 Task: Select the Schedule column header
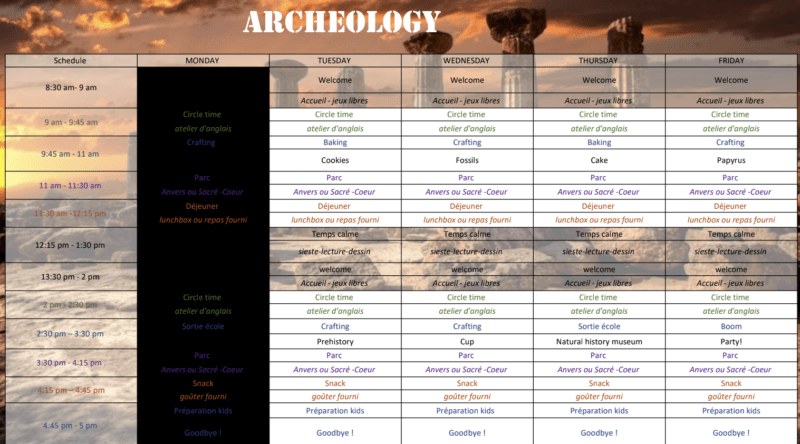pyautogui.click(x=71, y=60)
